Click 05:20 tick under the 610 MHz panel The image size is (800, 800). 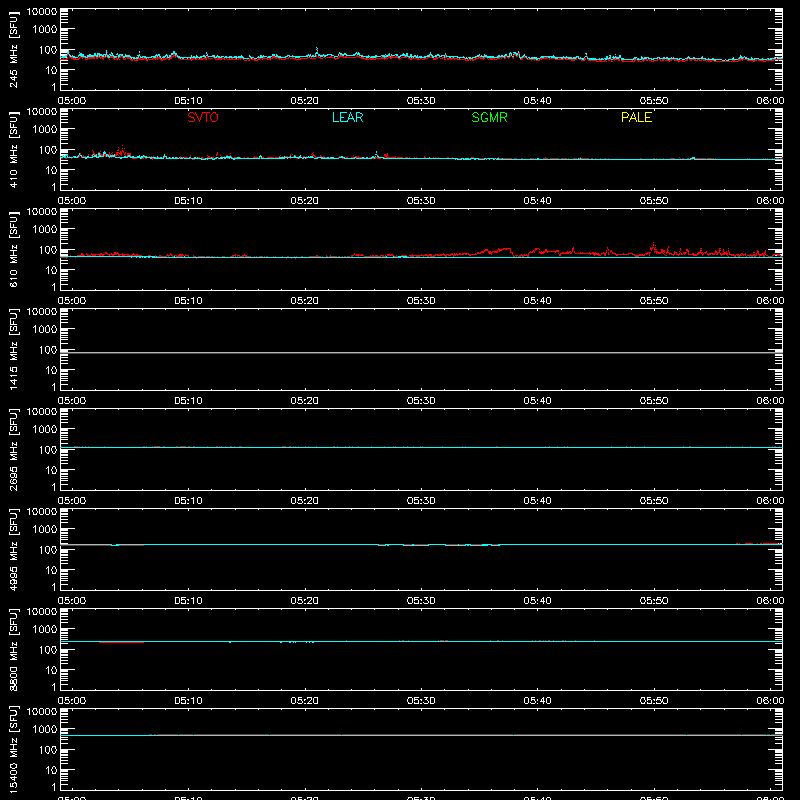(305, 301)
